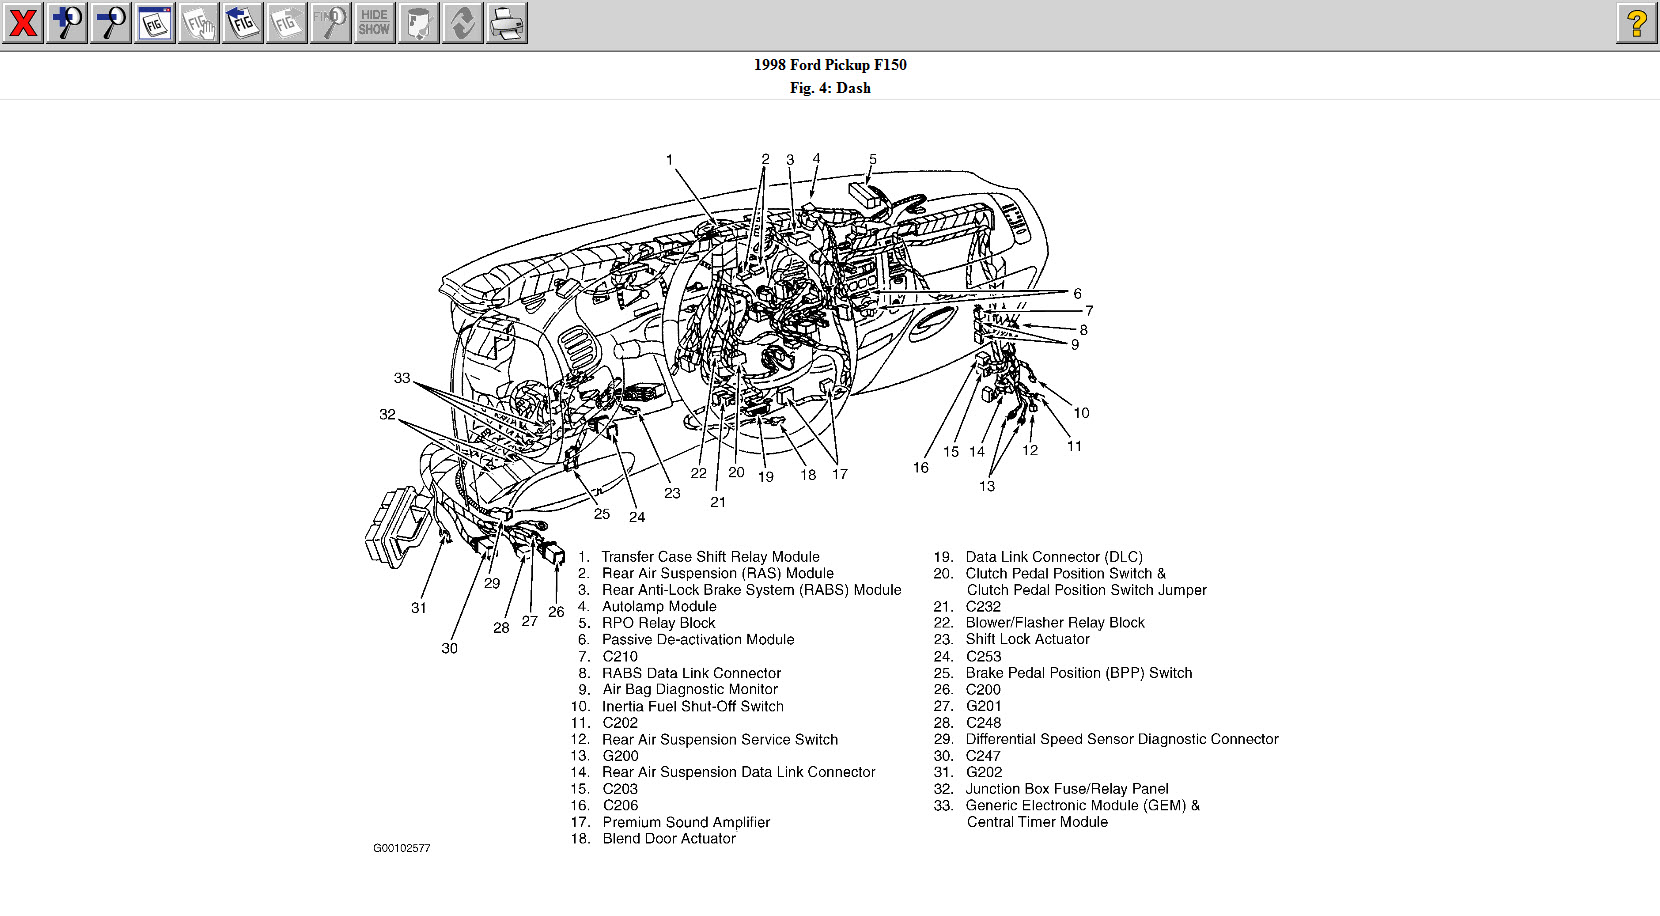Click the greyed Find magnifier icon
Screen dimensions: 1660x916
[331, 23]
